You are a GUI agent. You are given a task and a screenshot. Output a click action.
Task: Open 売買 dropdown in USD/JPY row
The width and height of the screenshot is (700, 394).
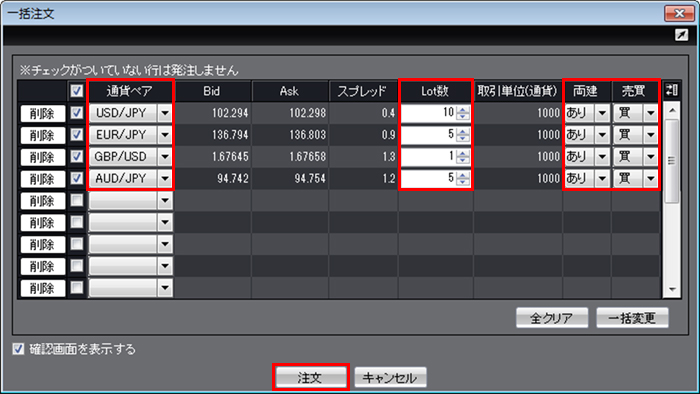650,113
